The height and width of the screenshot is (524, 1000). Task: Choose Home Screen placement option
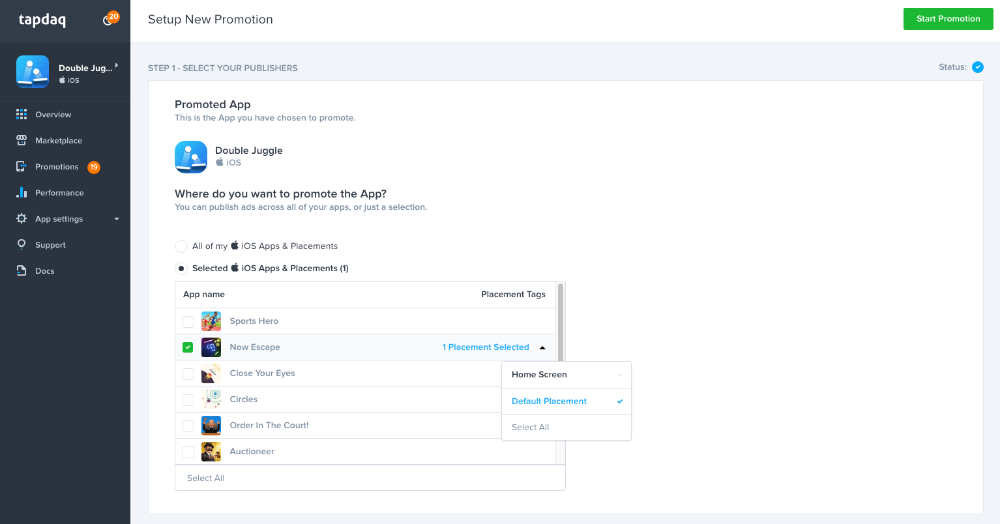coord(566,375)
